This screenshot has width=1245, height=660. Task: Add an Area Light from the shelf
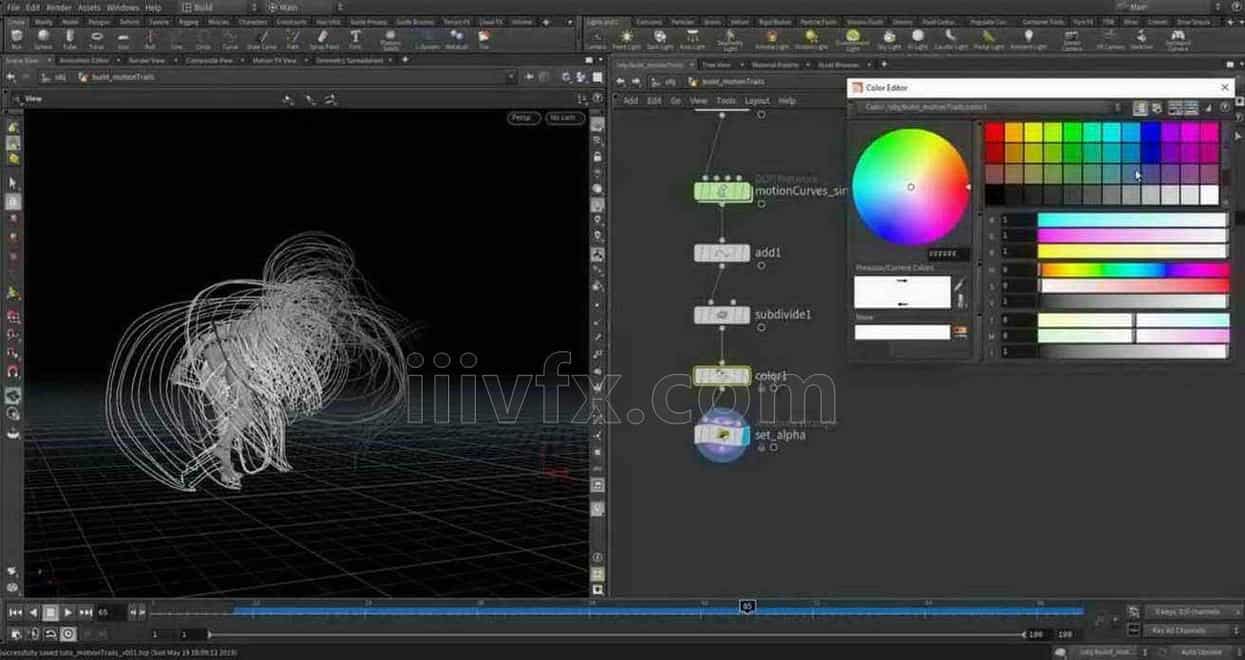tap(692, 39)
